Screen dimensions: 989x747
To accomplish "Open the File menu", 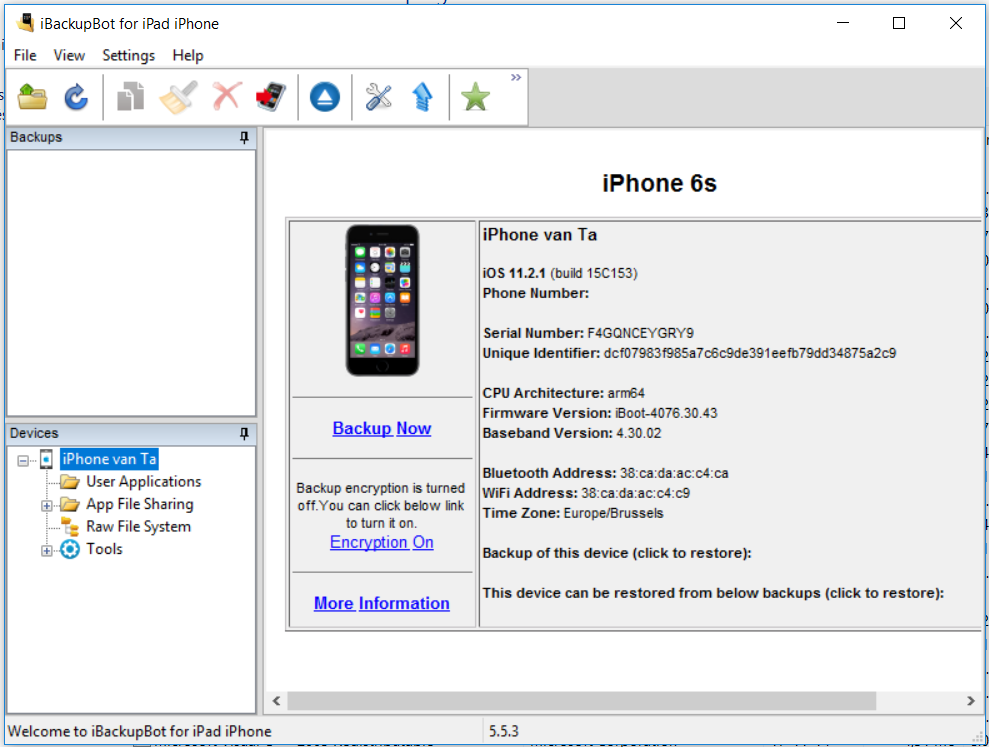I will (x=25, y=55).
